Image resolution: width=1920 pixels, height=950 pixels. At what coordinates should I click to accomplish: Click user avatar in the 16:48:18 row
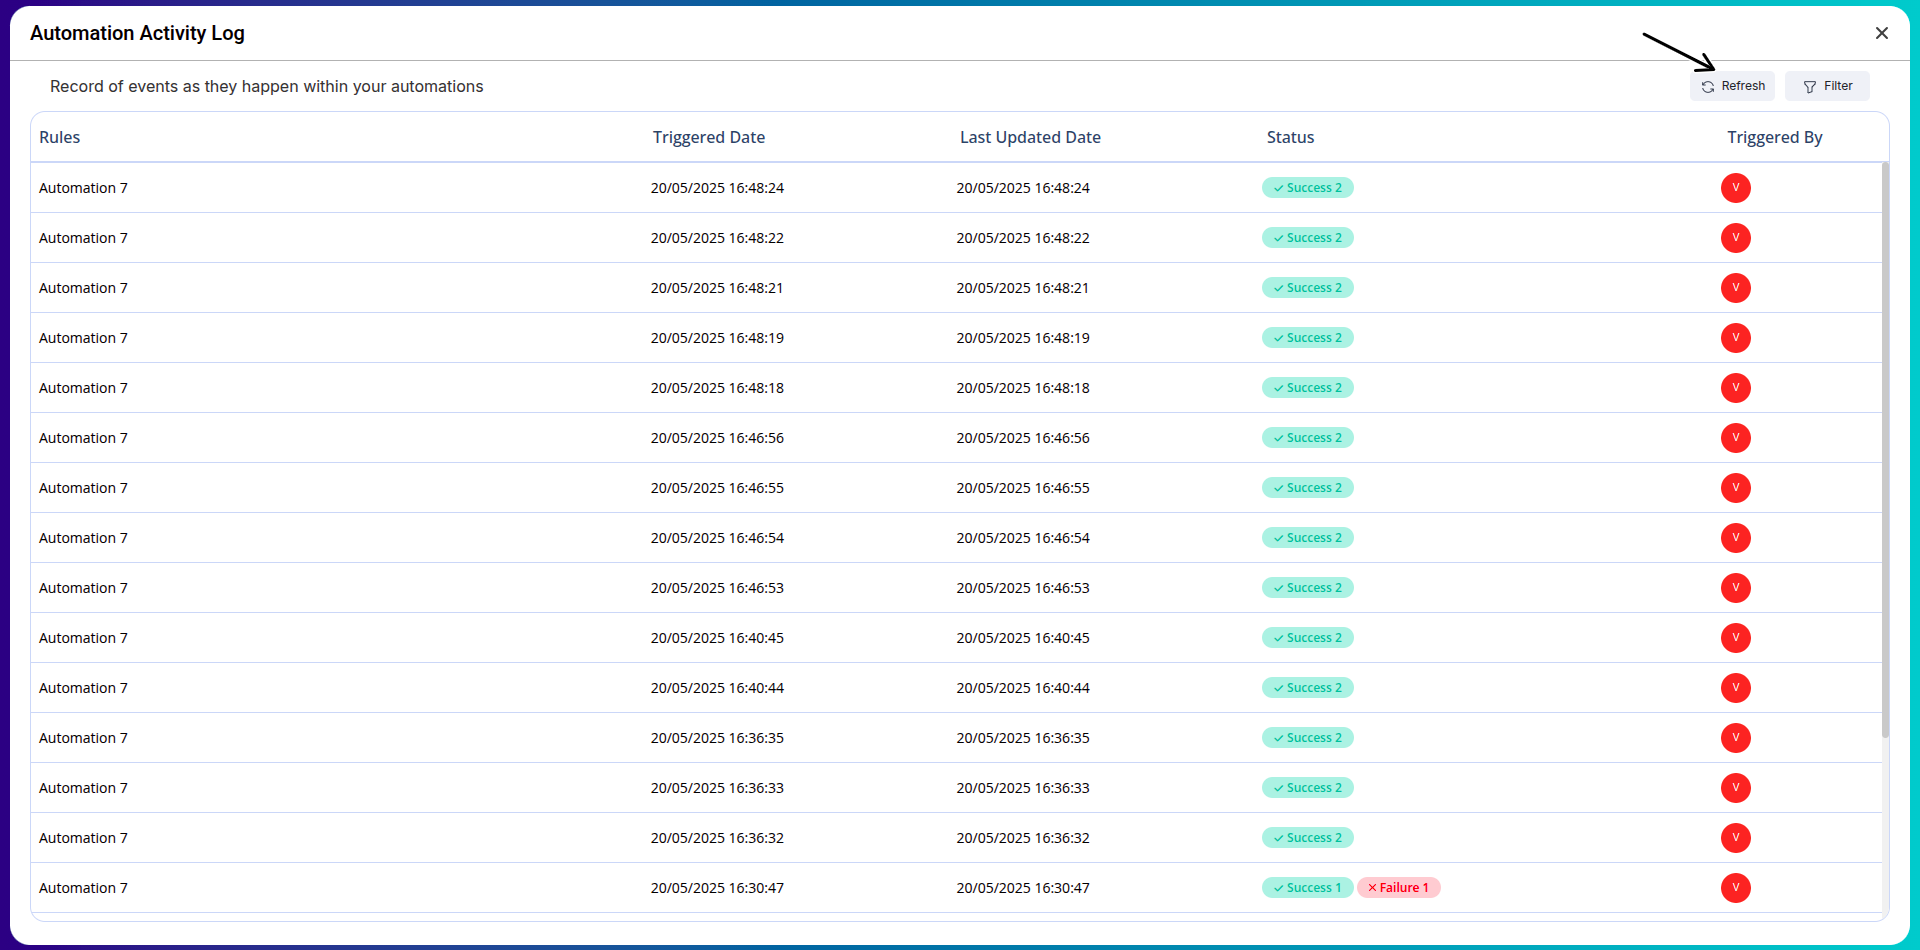1735,388
